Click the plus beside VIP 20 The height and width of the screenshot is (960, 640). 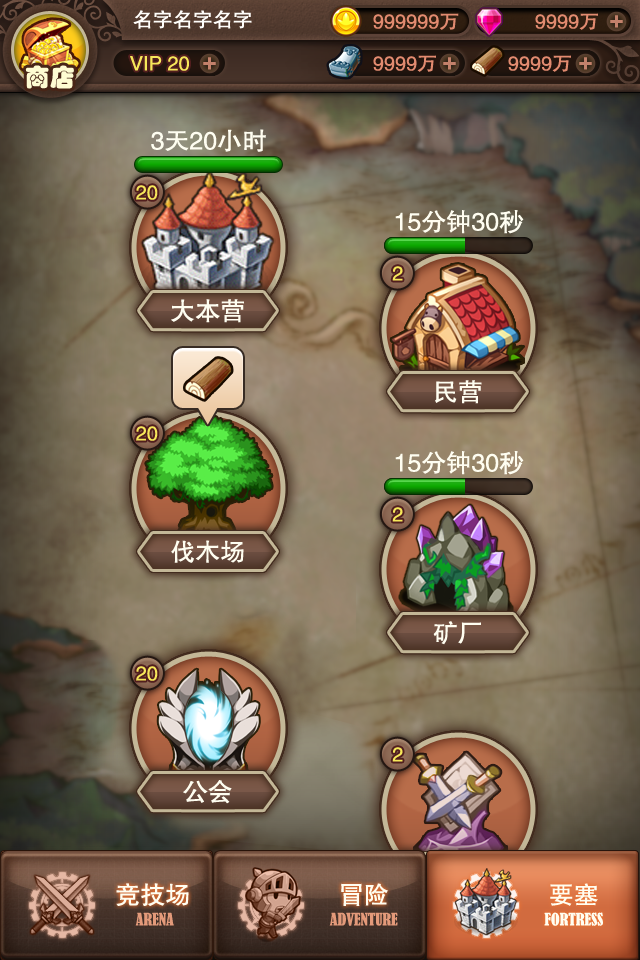209,64
